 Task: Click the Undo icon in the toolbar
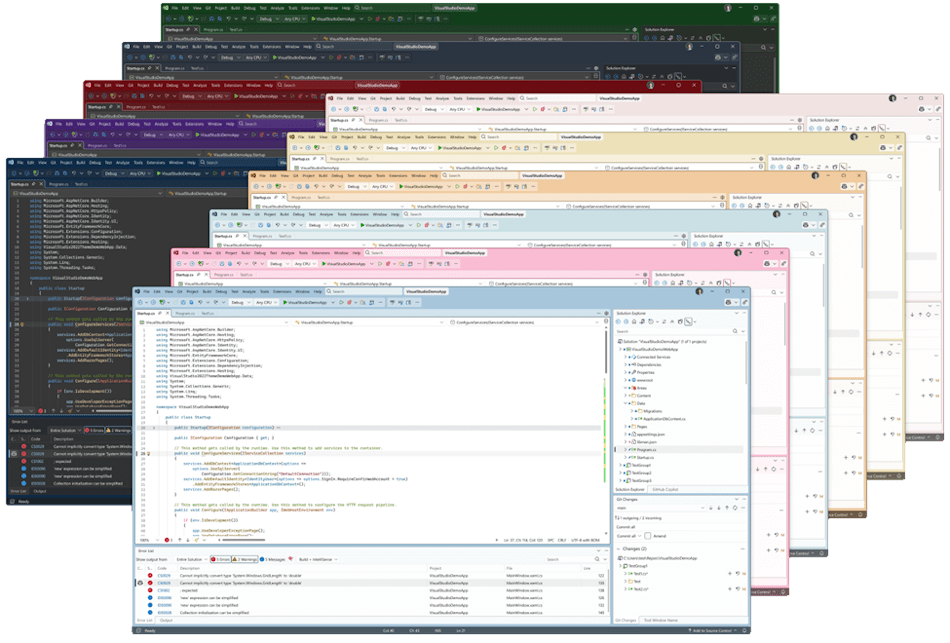(x=200, y=302)
